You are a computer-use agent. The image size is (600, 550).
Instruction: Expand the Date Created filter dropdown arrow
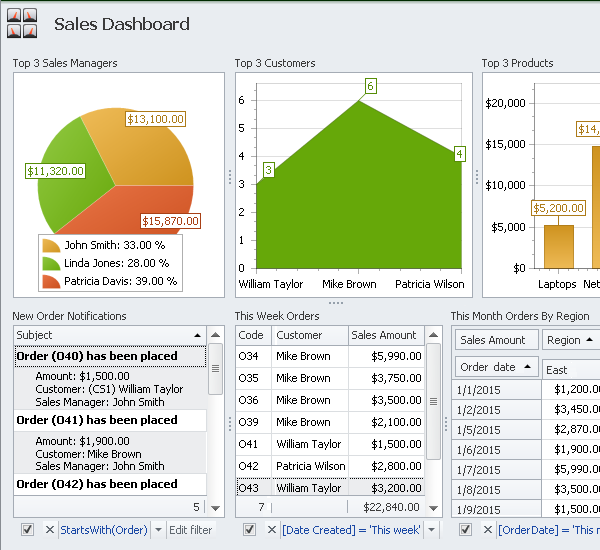[431, 530]
